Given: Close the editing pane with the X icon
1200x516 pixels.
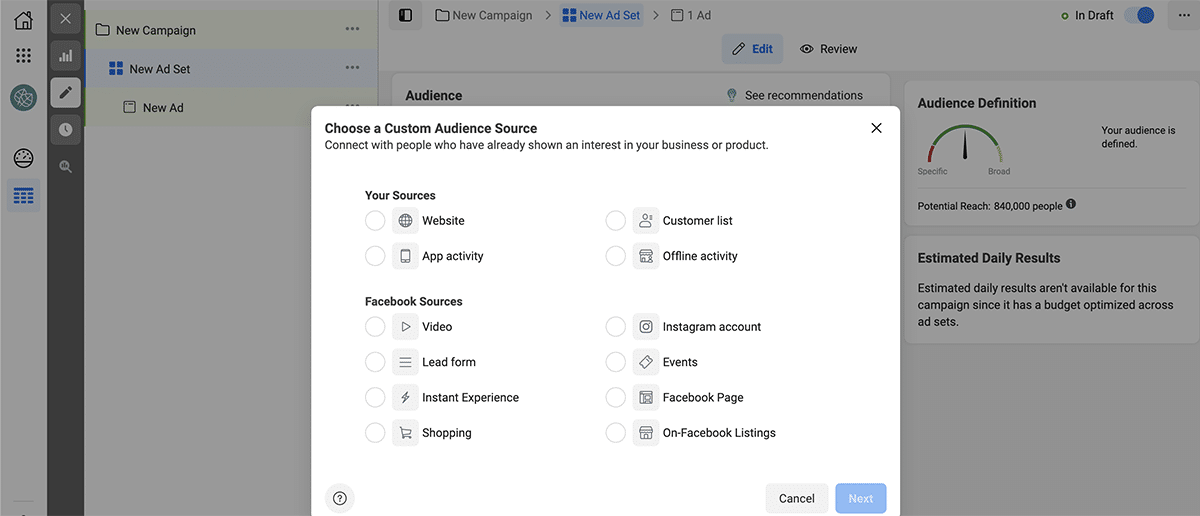Looking at the screenshot, I should click(65, 18).
